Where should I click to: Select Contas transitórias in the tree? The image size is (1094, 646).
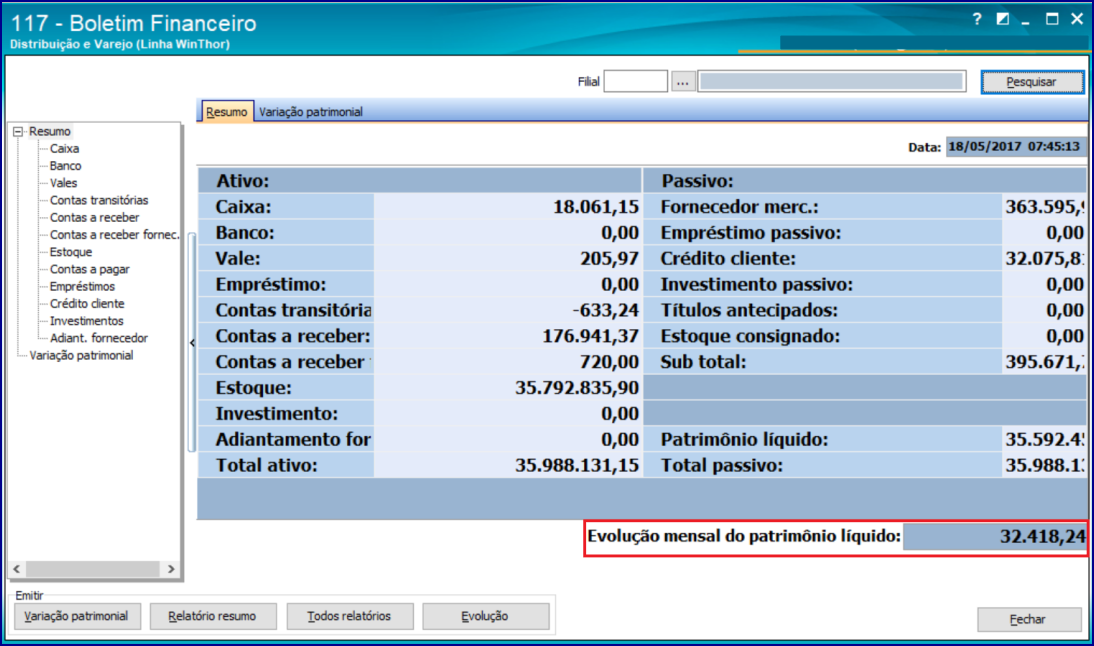coord(99,200)
